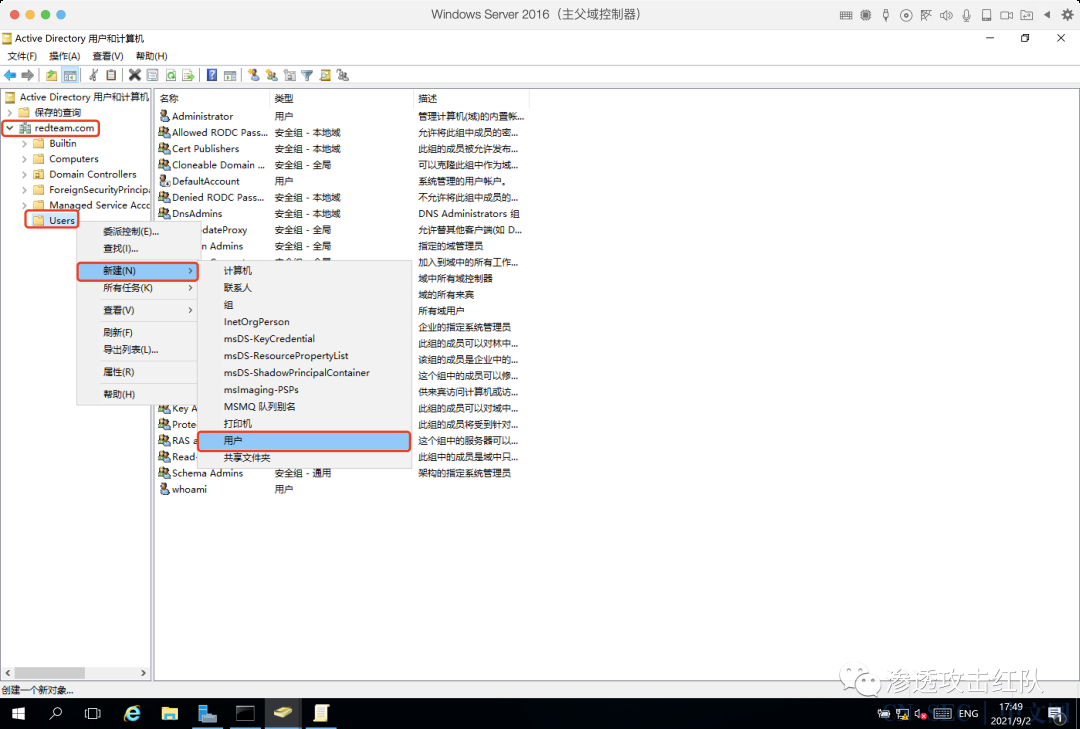This screenshot has height=729, width=1080.
Task: Toggle the show/hide console tree icon
Action: click(x=70, y=75)
